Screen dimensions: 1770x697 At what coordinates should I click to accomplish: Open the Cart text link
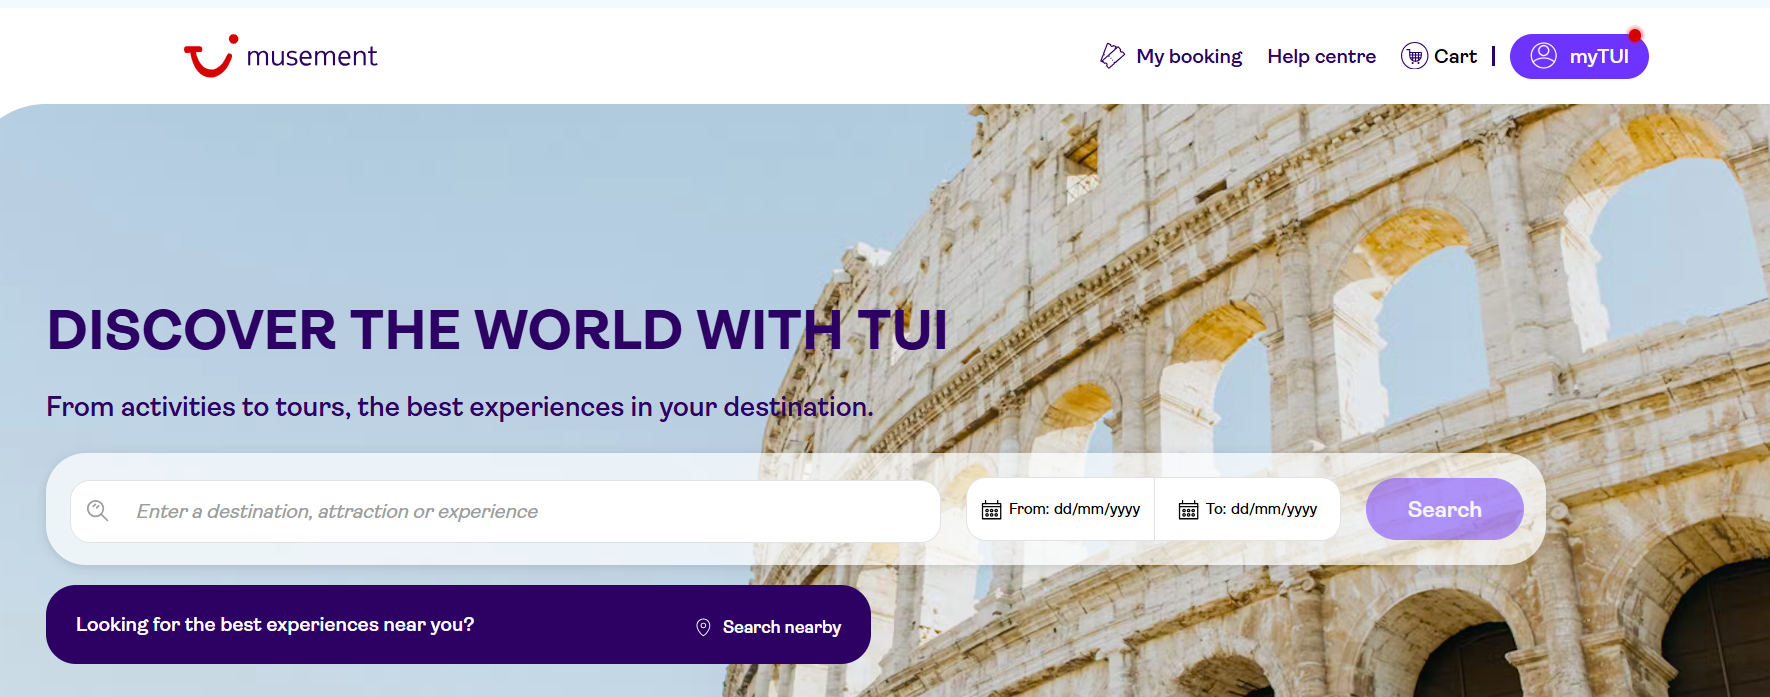(x=1455, y=57)
